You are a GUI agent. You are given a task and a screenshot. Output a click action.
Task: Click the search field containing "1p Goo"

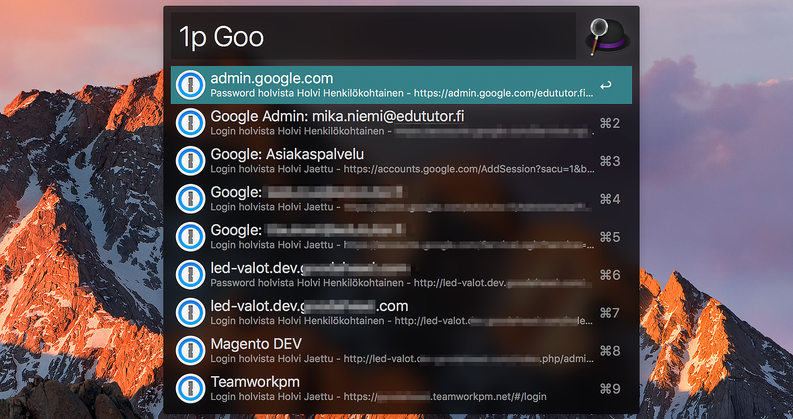pos(373,36)
